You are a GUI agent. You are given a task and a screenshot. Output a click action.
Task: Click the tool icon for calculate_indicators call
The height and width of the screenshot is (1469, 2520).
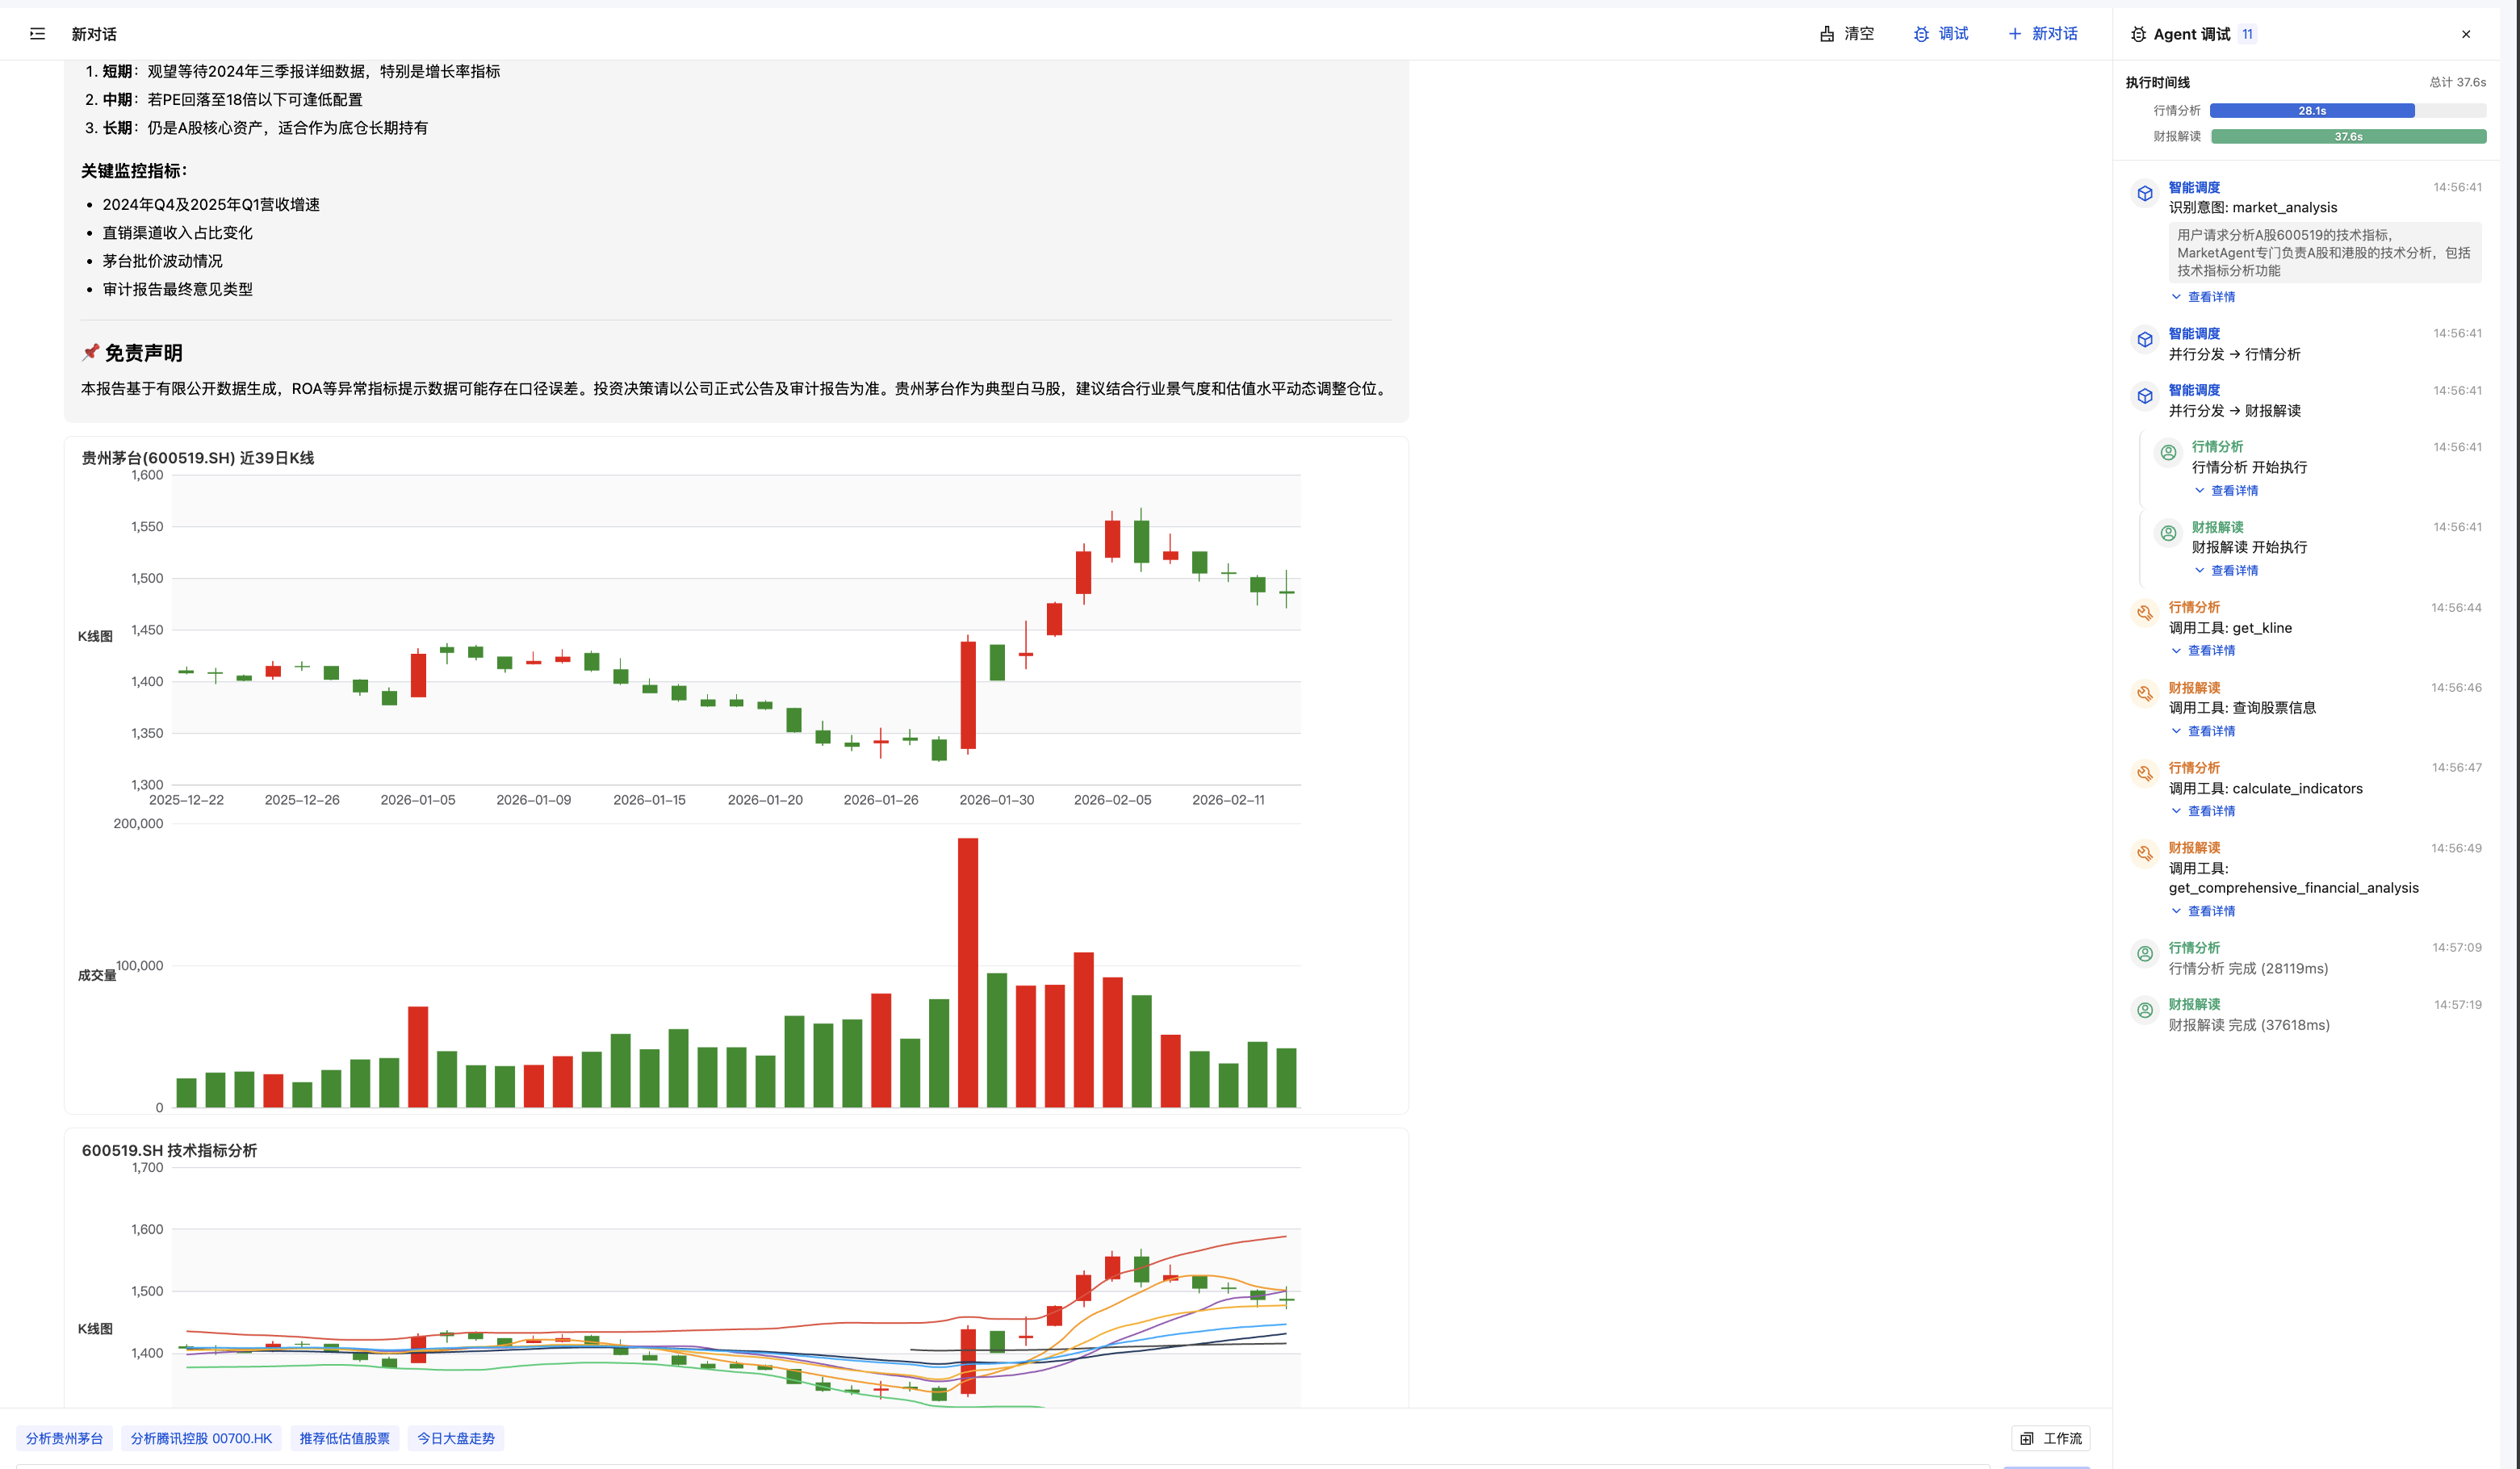(x=2145, y=773)
